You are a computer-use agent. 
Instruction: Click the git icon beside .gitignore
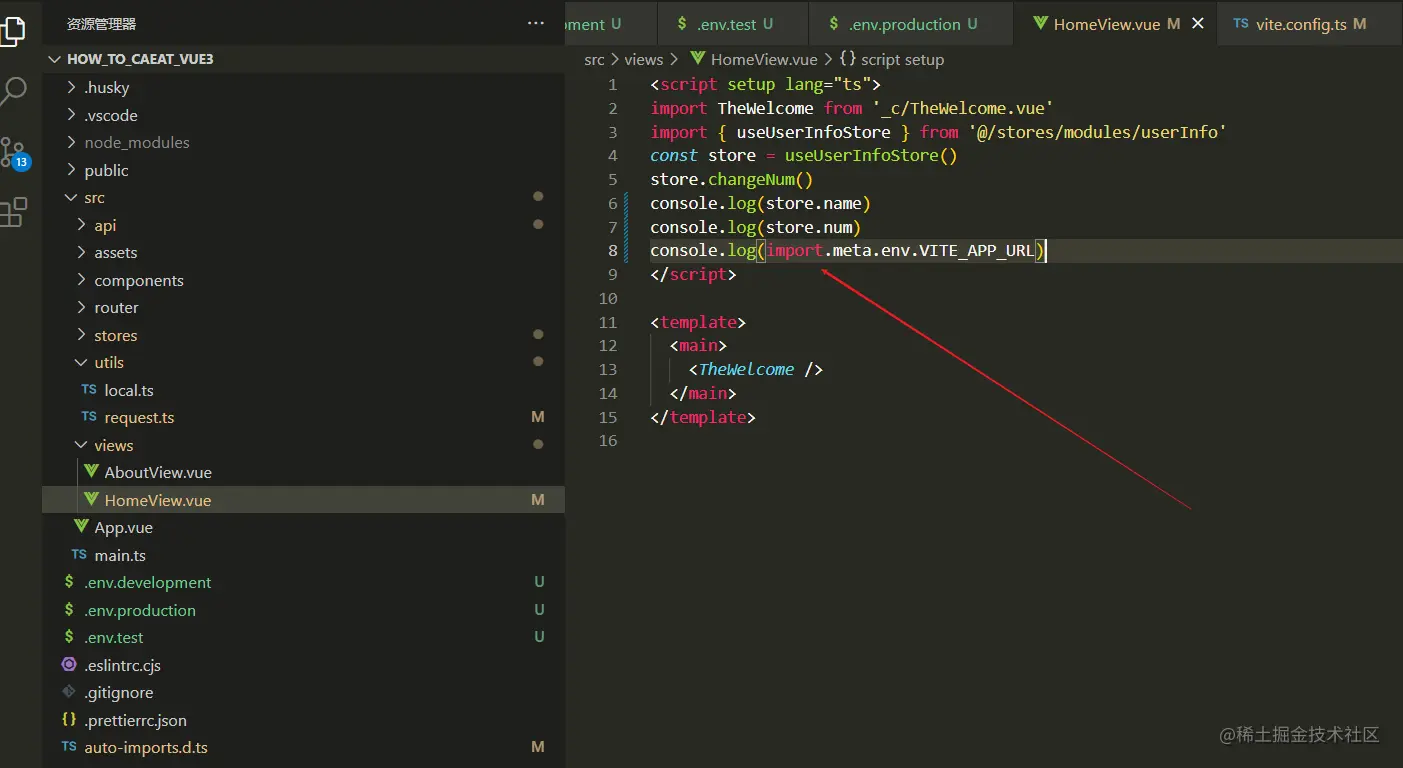[x=69, y=692]
